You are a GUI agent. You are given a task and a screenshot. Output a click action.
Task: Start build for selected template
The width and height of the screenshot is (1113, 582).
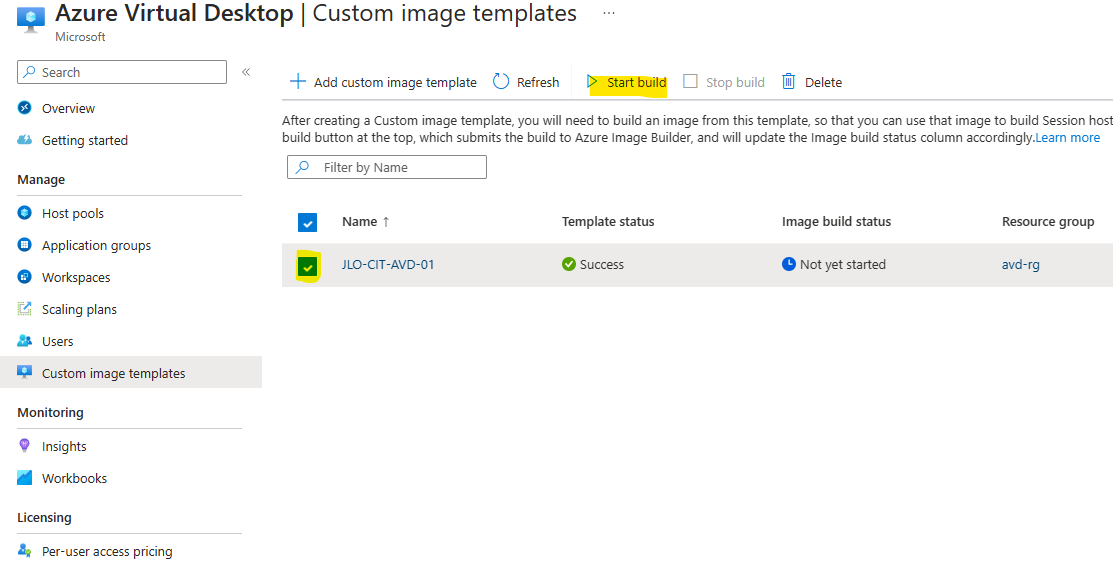637,82
